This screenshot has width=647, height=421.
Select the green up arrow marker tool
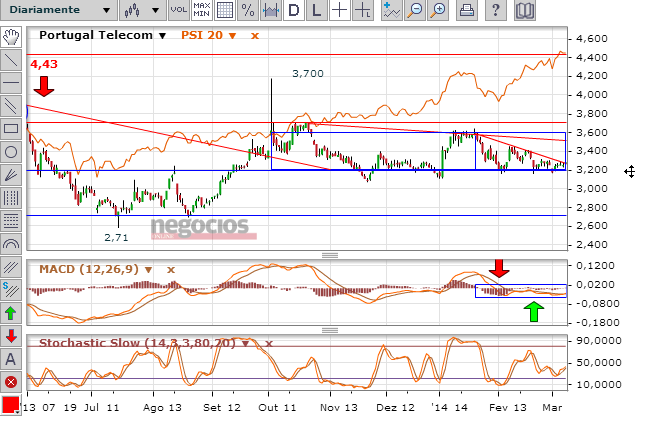pos(11,313)
